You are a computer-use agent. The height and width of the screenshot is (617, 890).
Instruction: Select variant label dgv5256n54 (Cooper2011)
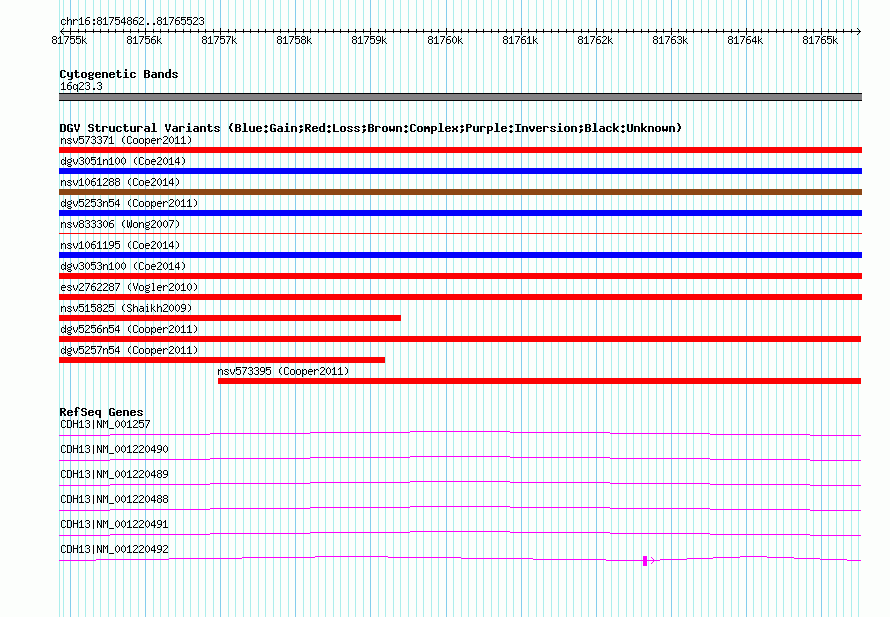129,329
